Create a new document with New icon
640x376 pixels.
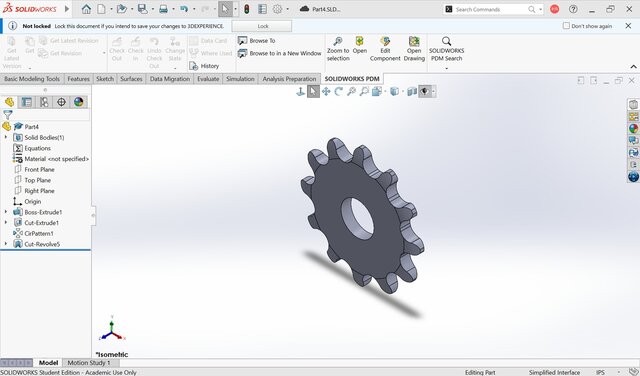tap(101, 9)
